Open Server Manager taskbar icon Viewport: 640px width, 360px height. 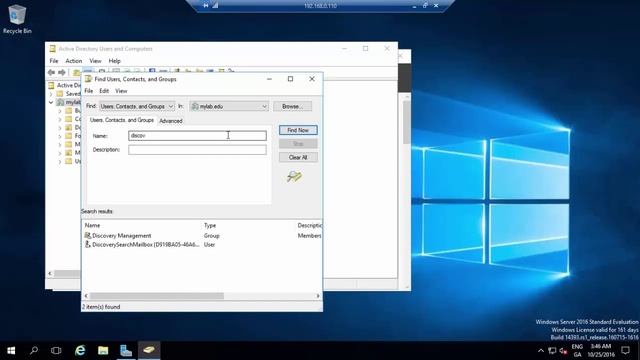126,350
